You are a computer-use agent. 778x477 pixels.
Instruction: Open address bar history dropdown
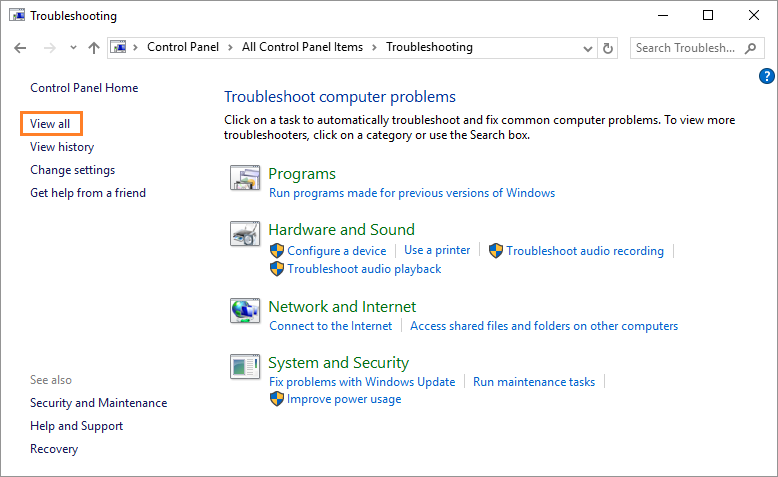click(587, 49)
